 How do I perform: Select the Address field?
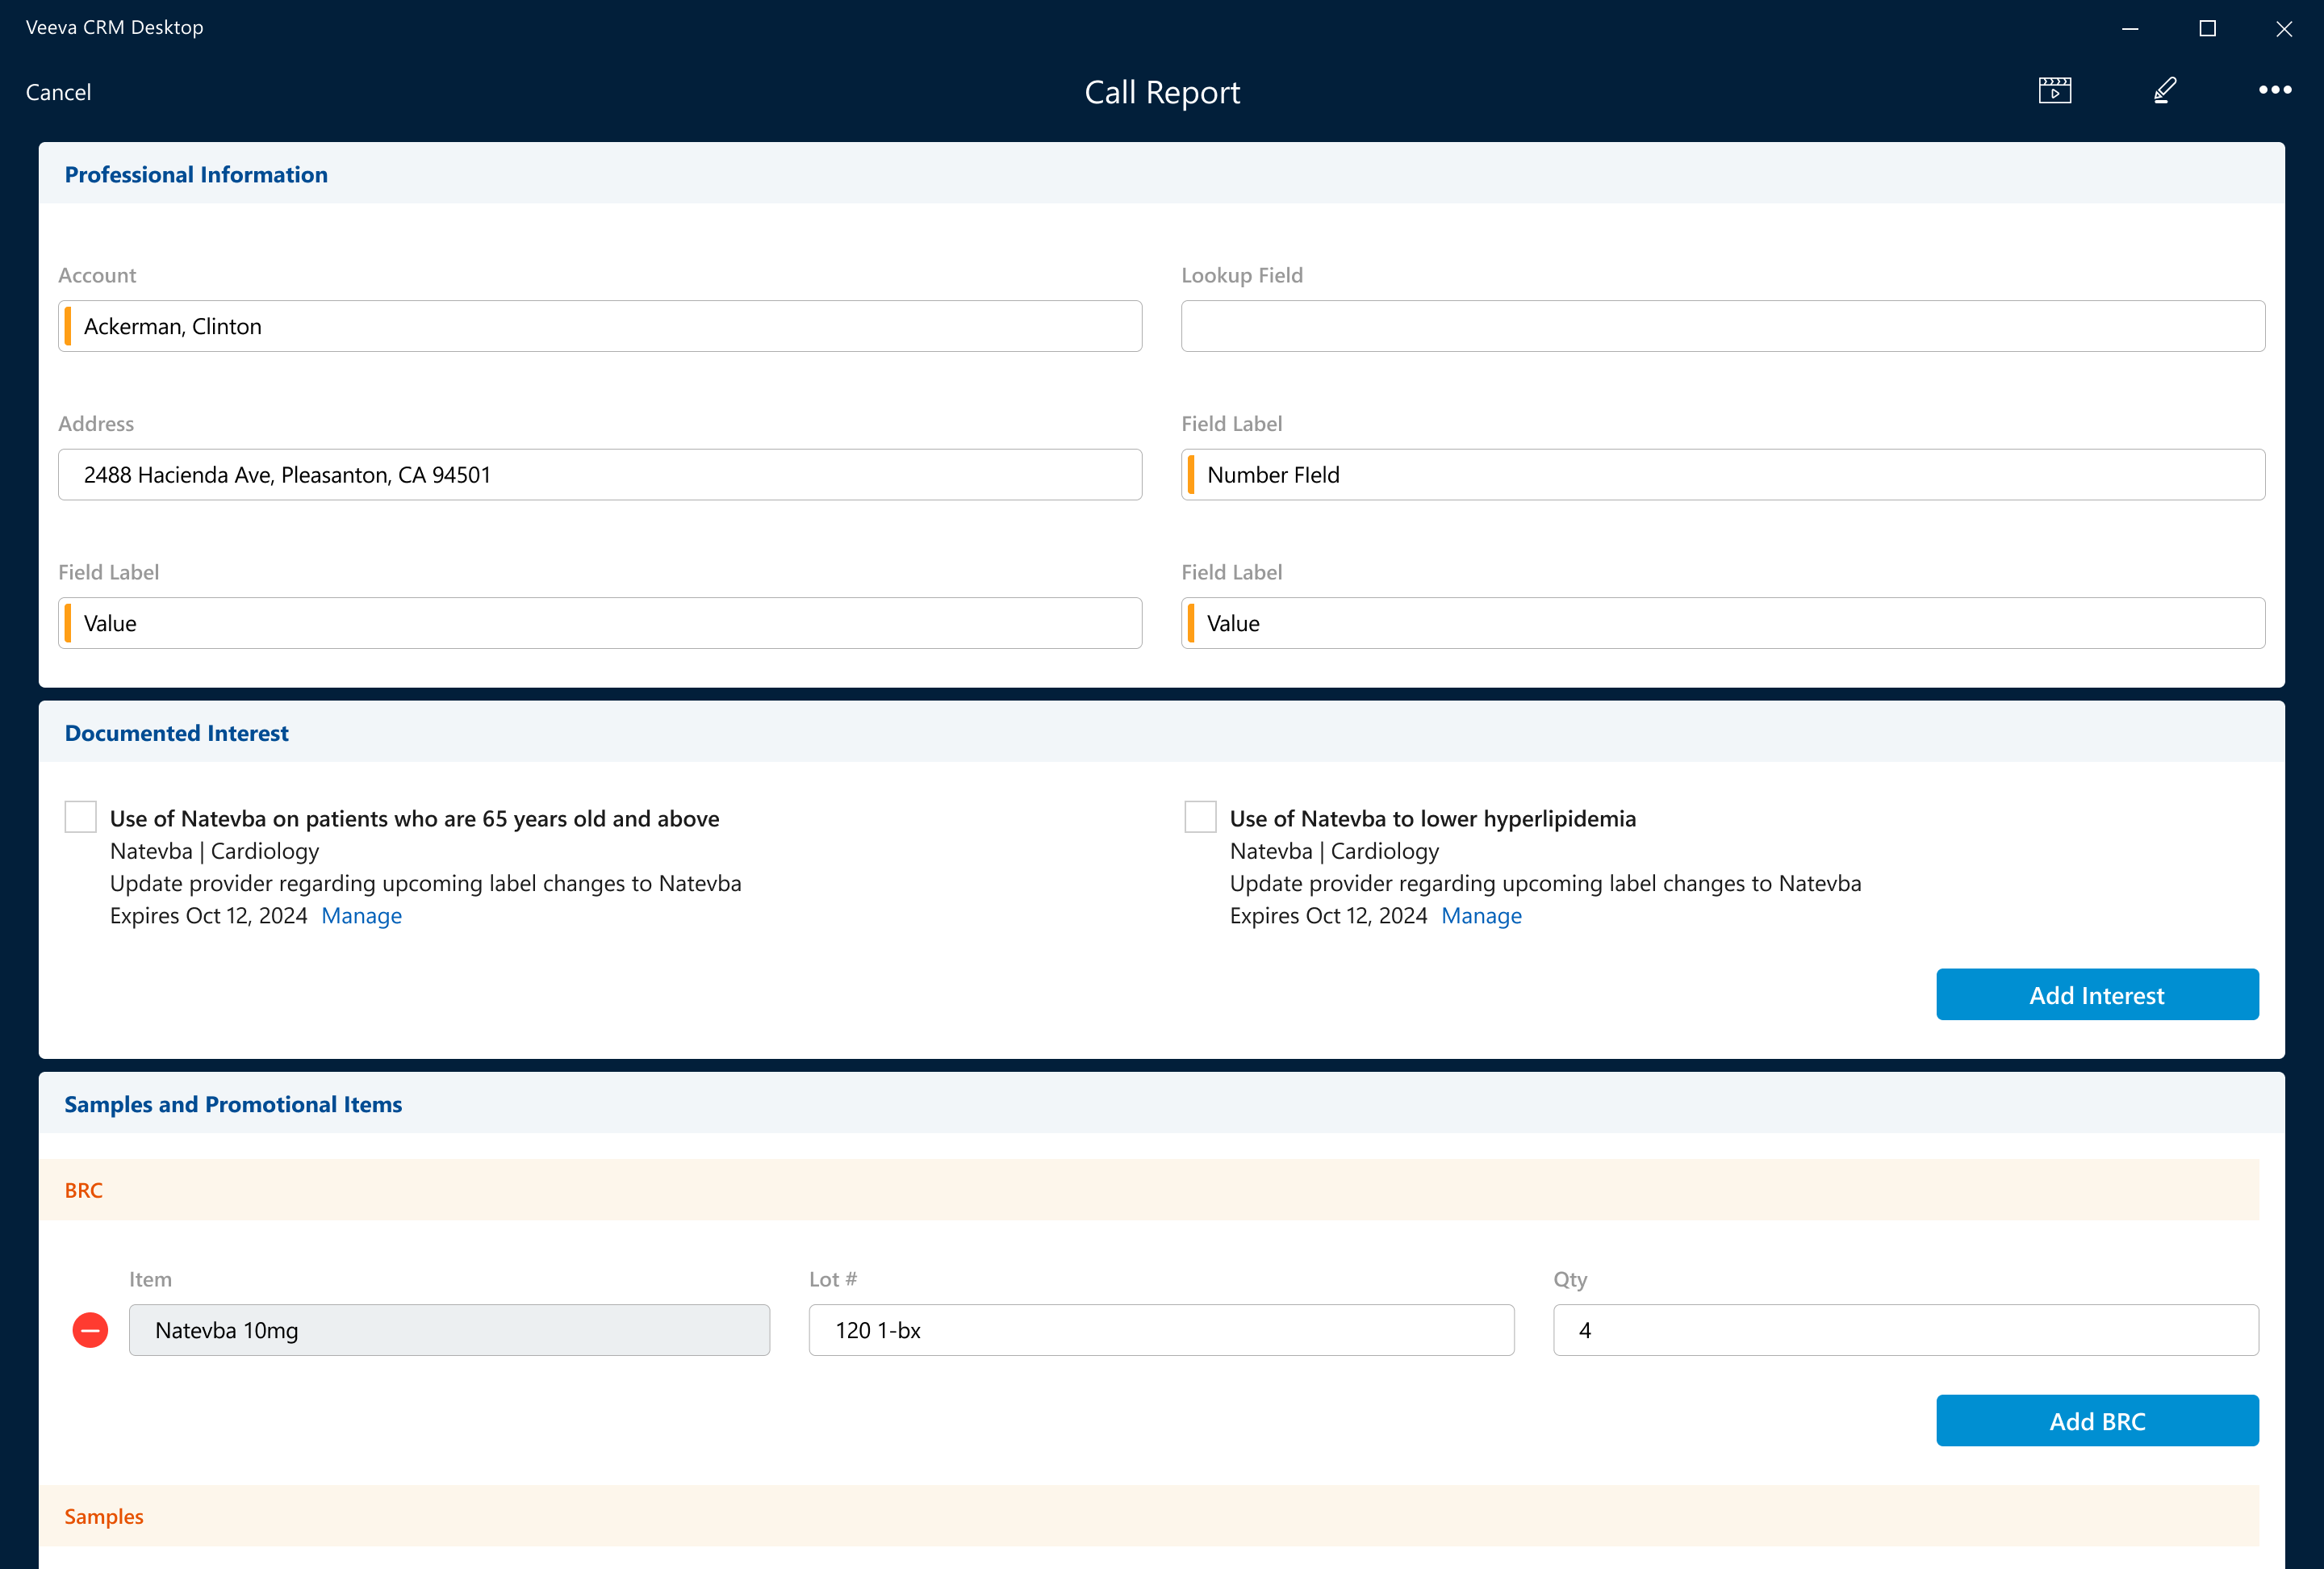point(600,475)
